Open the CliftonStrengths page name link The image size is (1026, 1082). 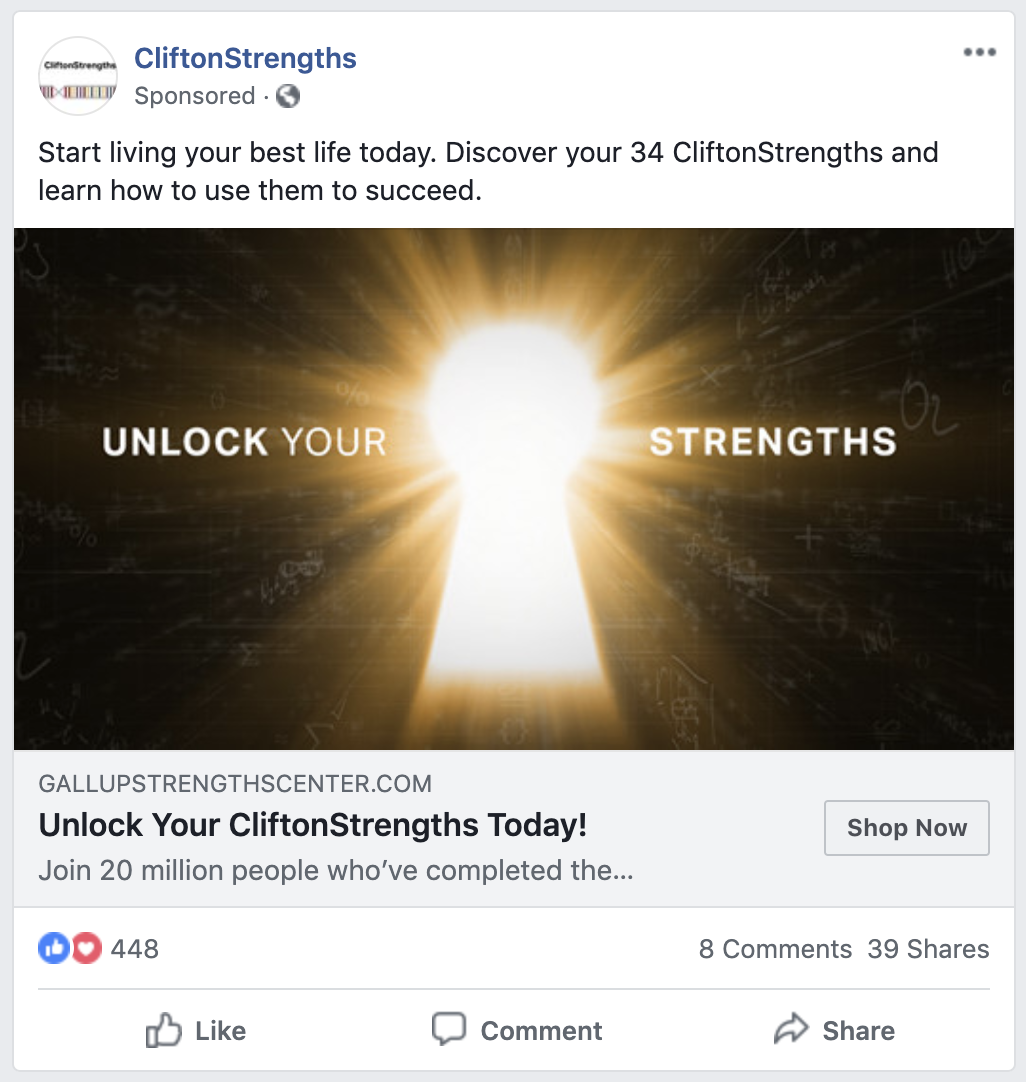pyautogui.click(x=245, y=59)
